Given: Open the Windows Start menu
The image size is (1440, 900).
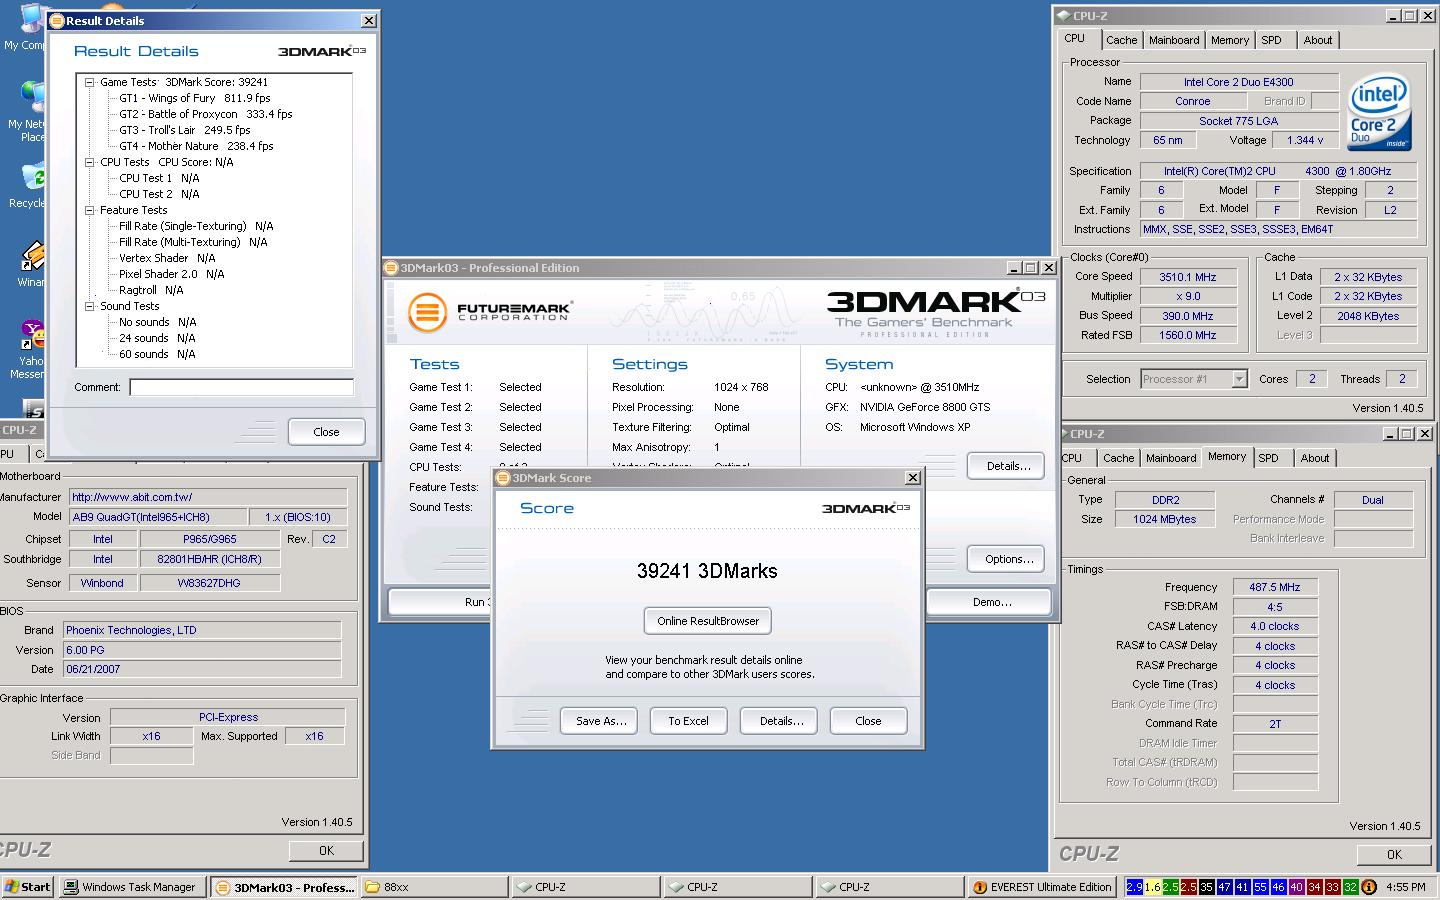Looking at the screenshot, I should point(28,887).
